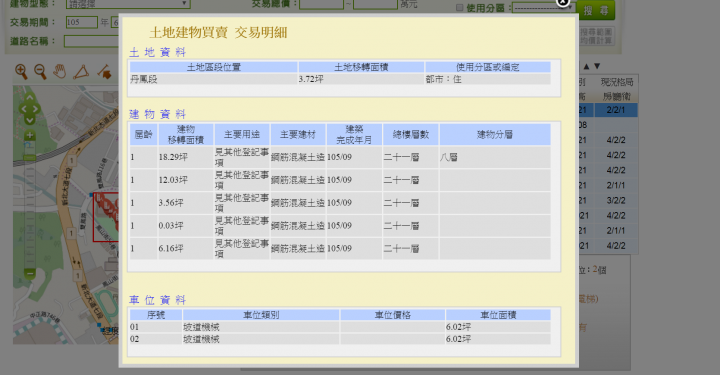Click 坡道機械 in parking row 02
This screenshot has width=720, height=375.
coord(261,339)
